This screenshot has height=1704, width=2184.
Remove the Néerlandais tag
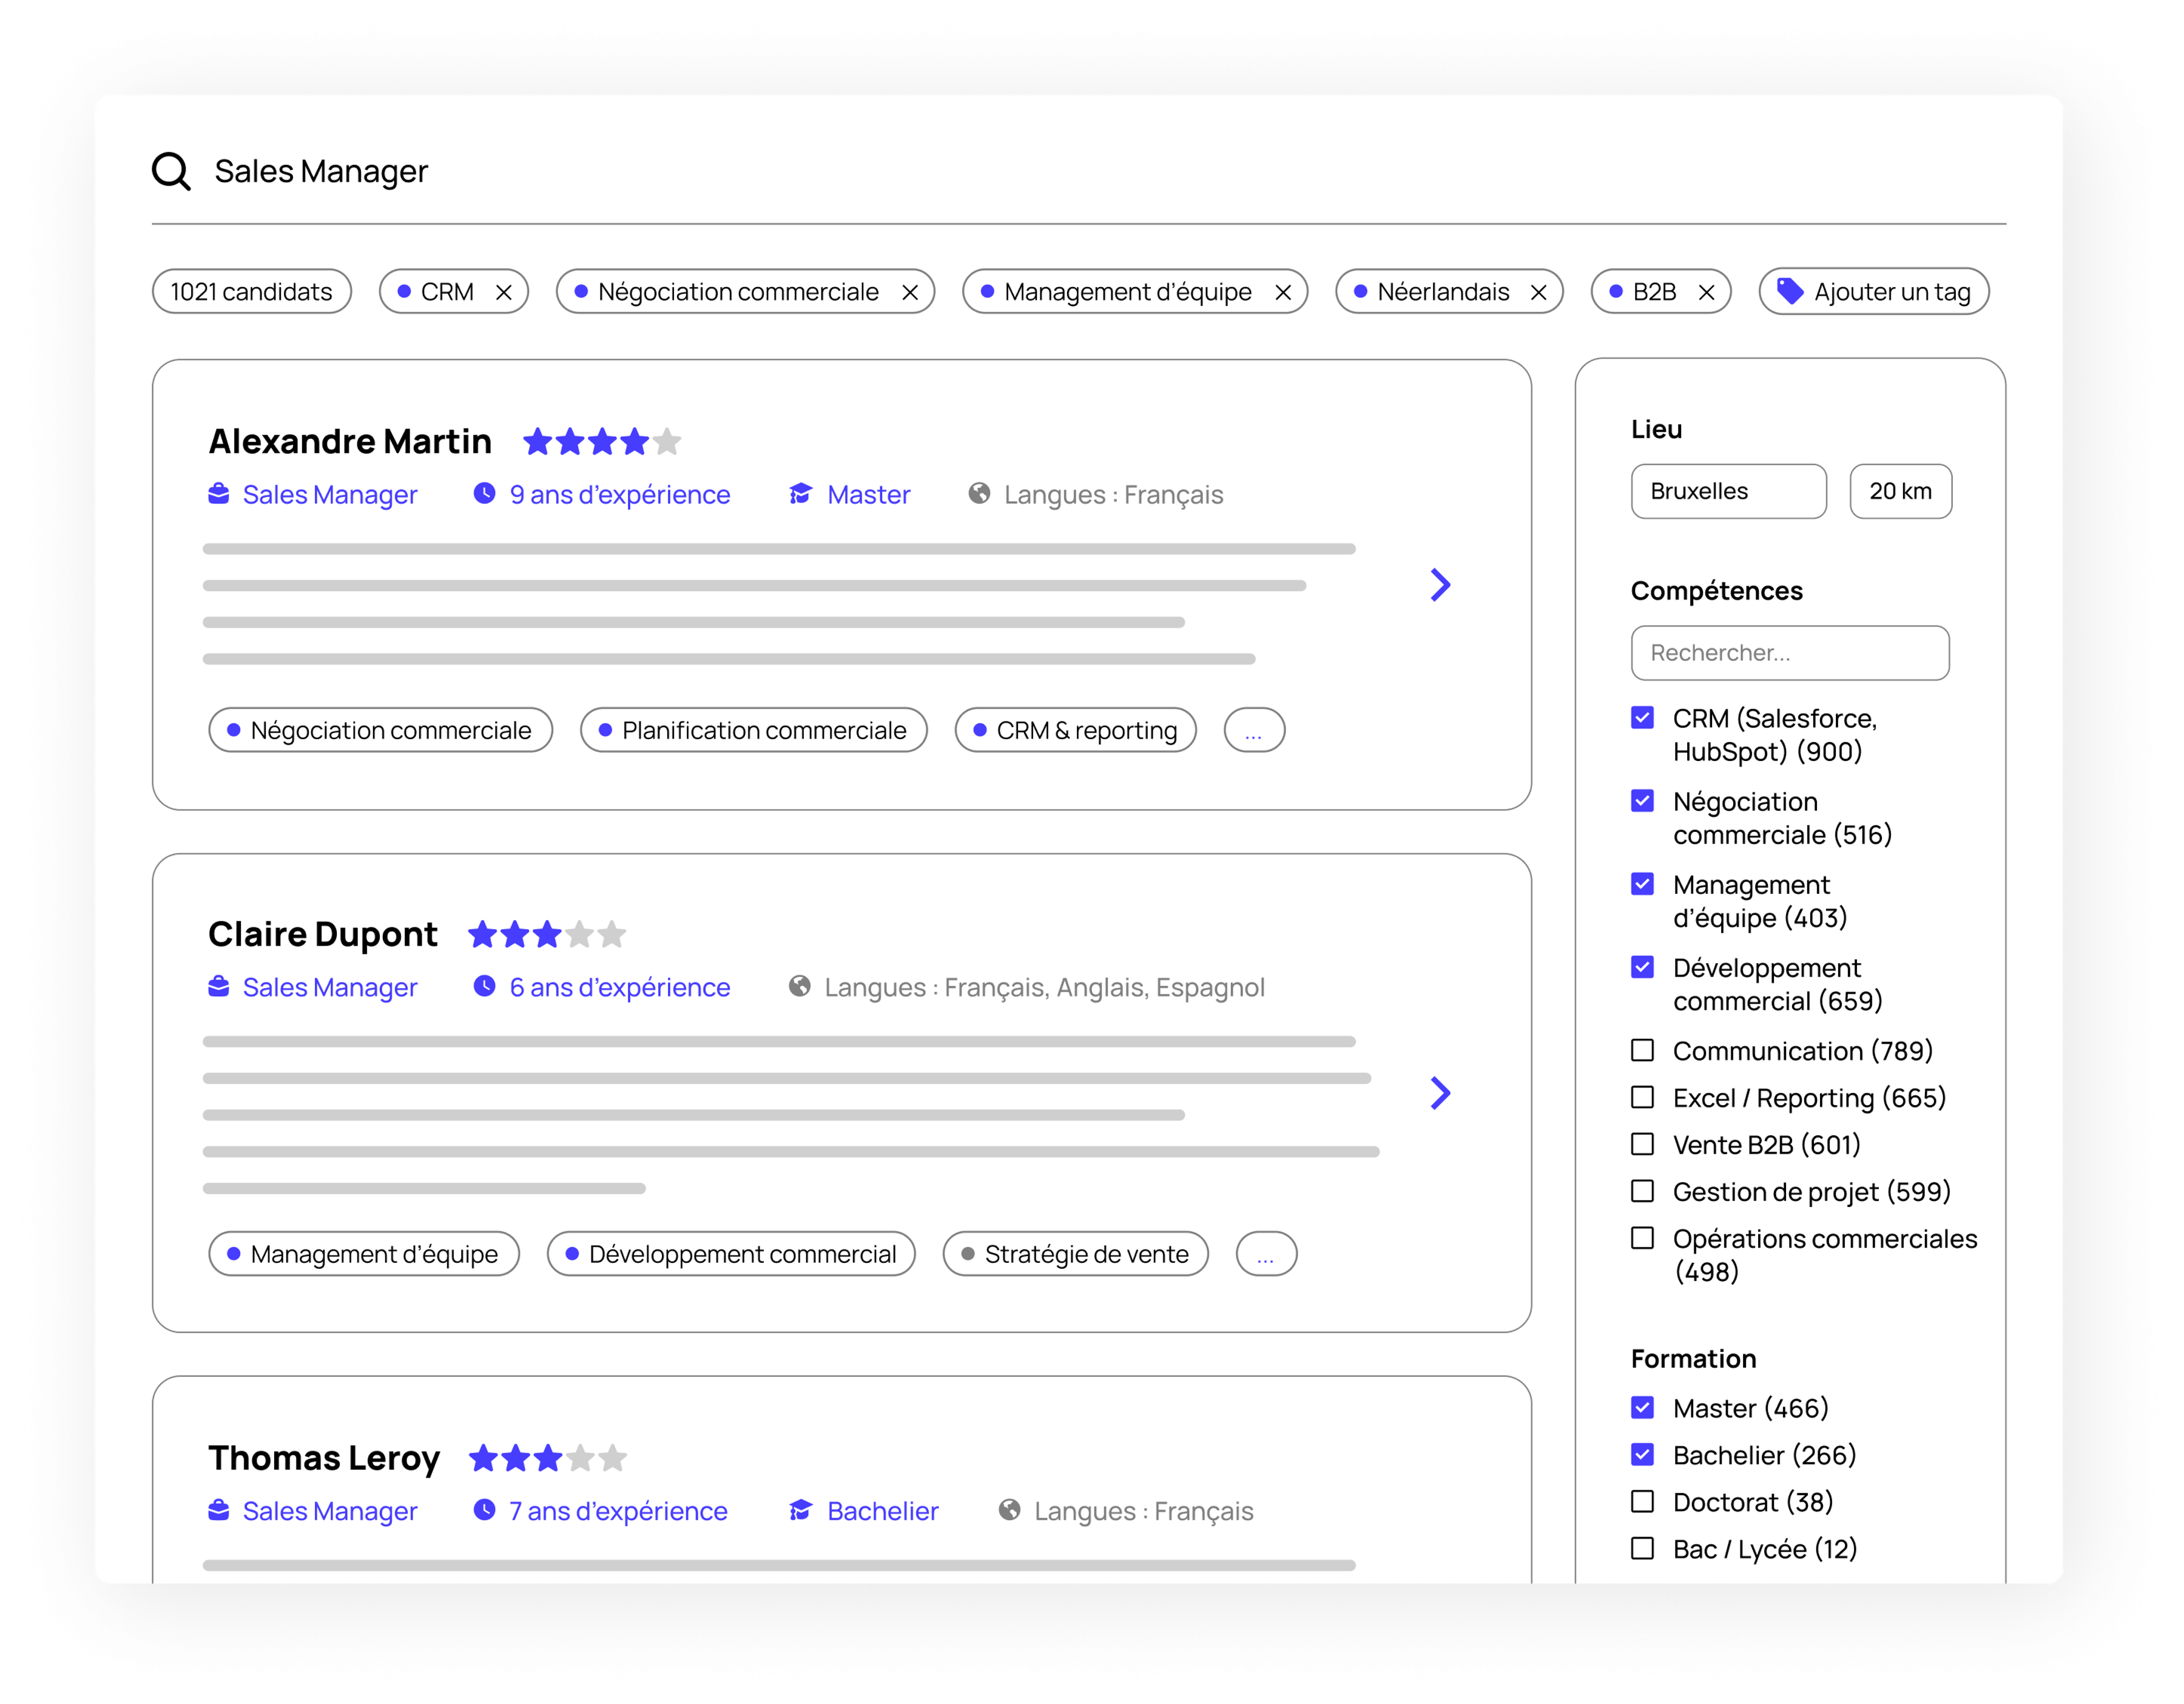[x=1539, y=292]
